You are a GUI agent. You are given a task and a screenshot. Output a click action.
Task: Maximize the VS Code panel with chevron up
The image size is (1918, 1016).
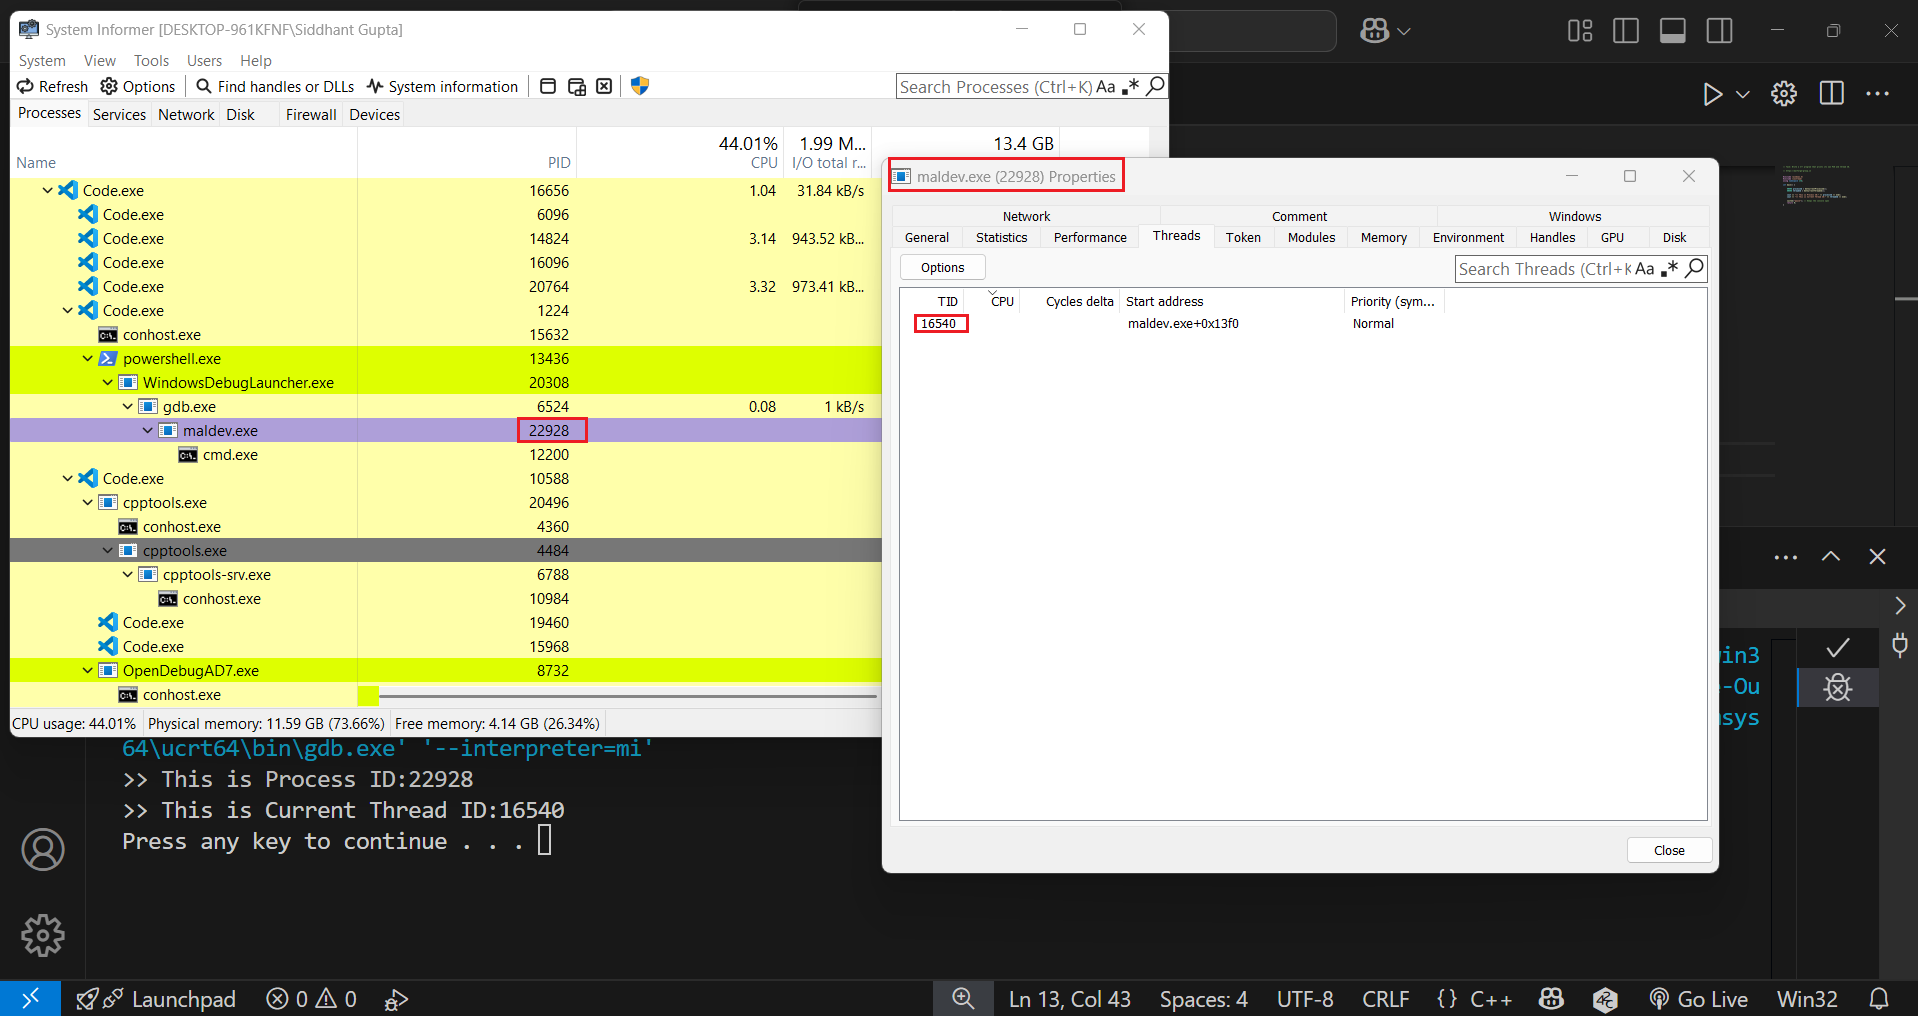[1831, 557]
